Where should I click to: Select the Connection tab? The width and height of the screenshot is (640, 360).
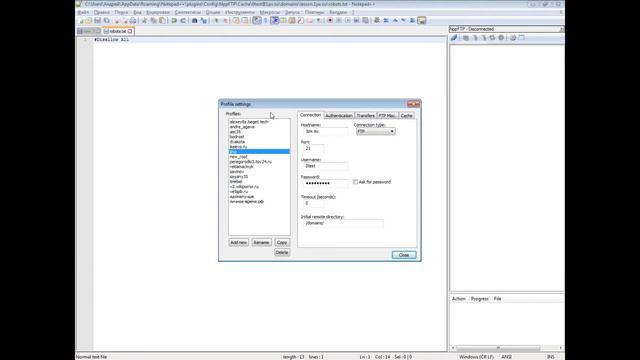pyautogui.click(x=311, y=115)
